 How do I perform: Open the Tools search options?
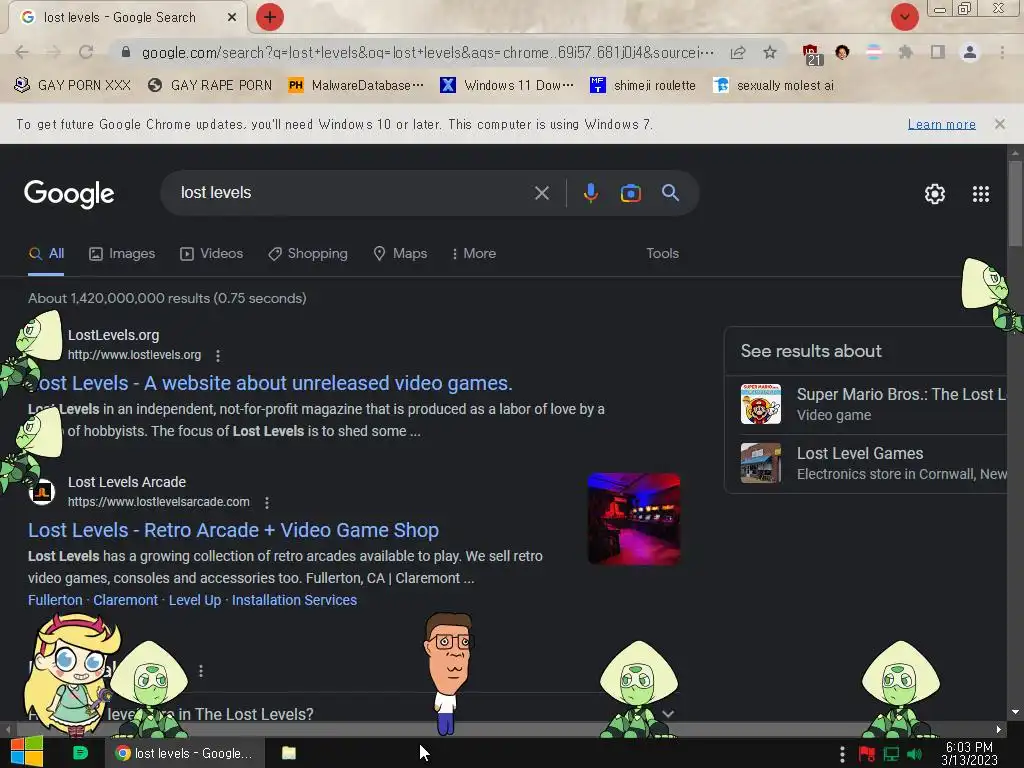point(662,253)
